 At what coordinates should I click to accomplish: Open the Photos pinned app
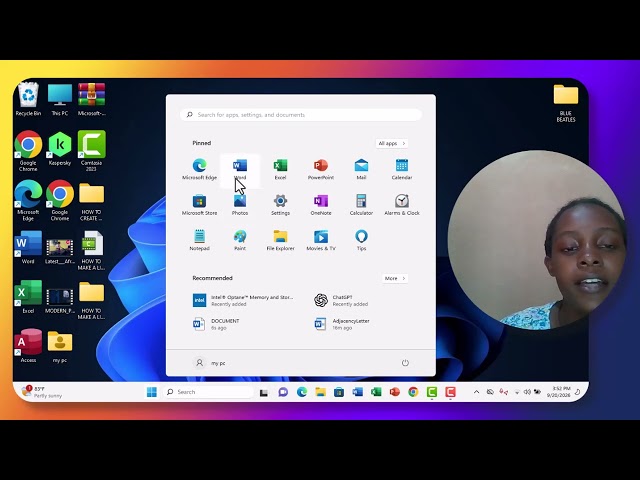(x=240, y=205)
